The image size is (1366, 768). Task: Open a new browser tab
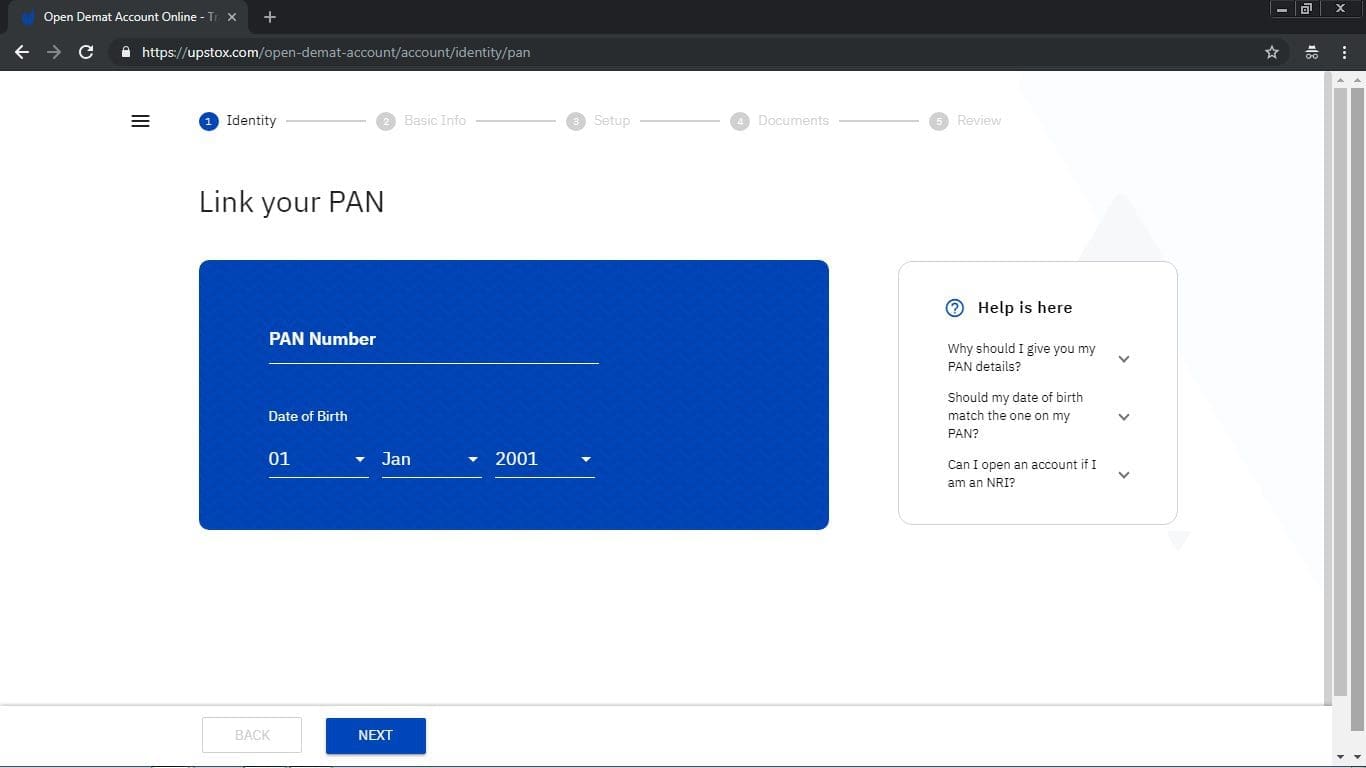coord(270,17)
